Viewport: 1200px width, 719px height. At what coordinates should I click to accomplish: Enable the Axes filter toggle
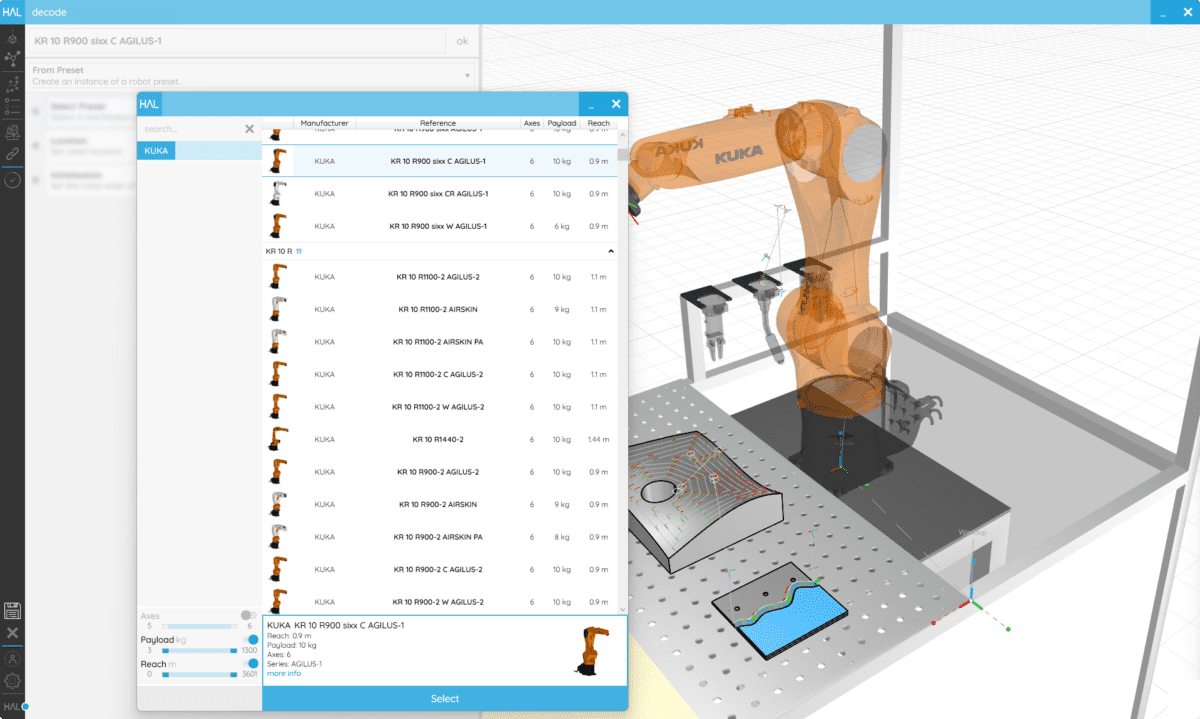coord(248,615)
